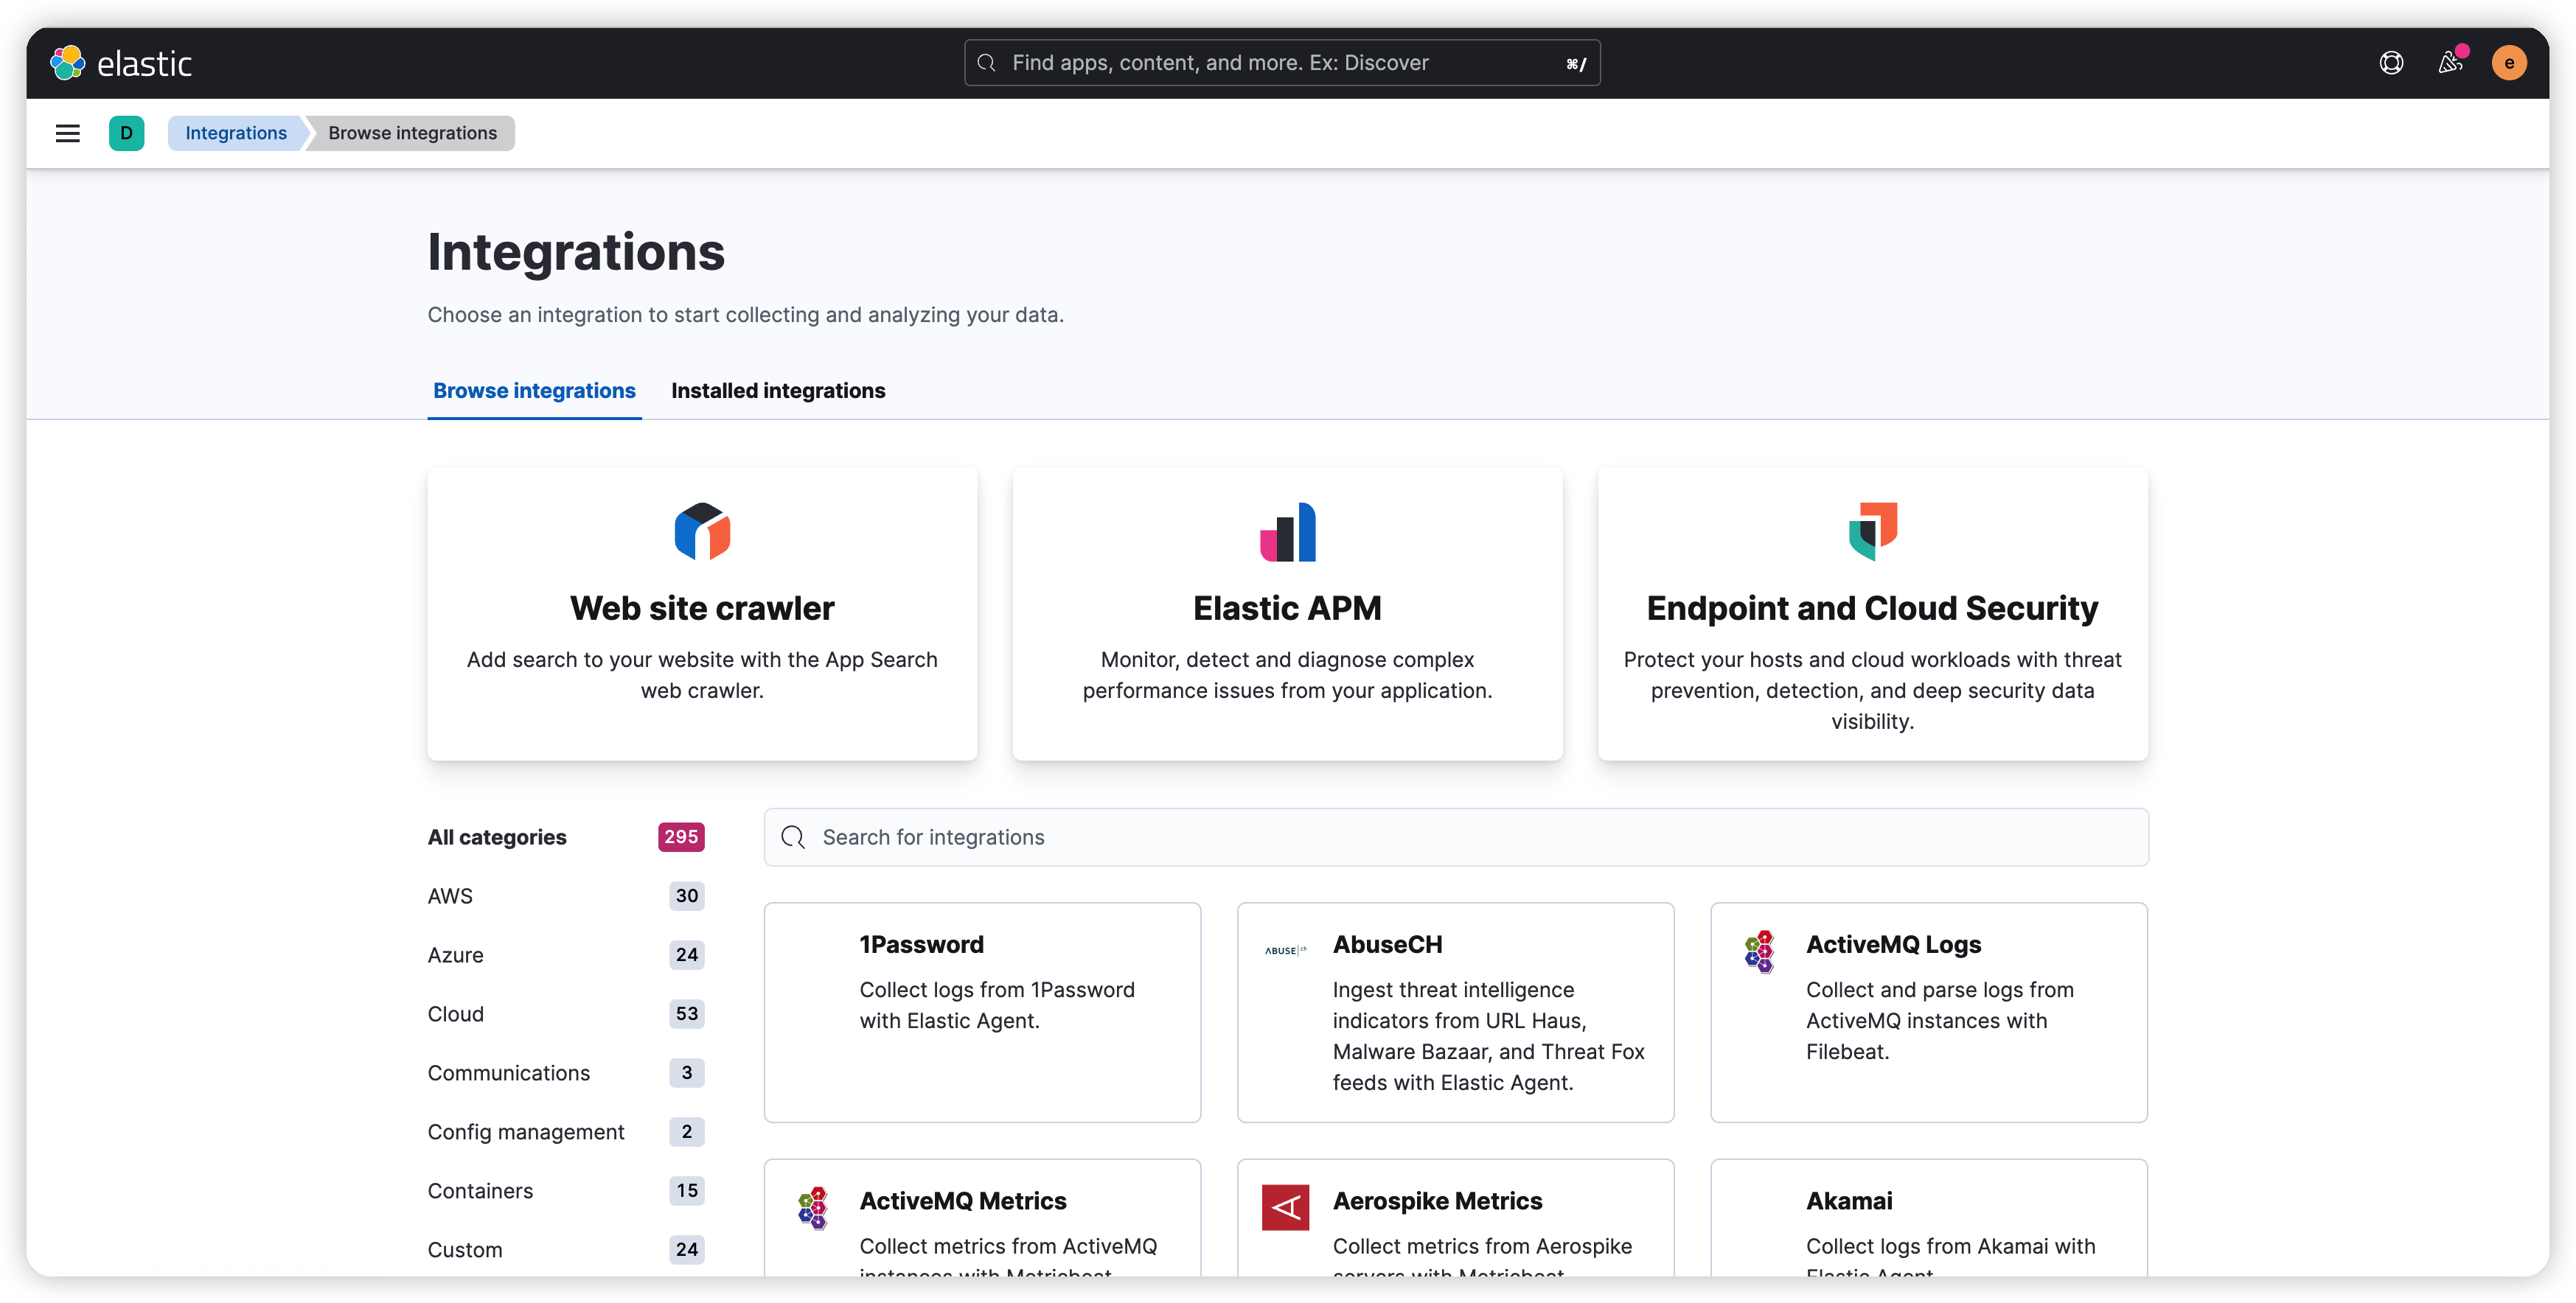Open the user avatar menu

[x=2508, y=63]
